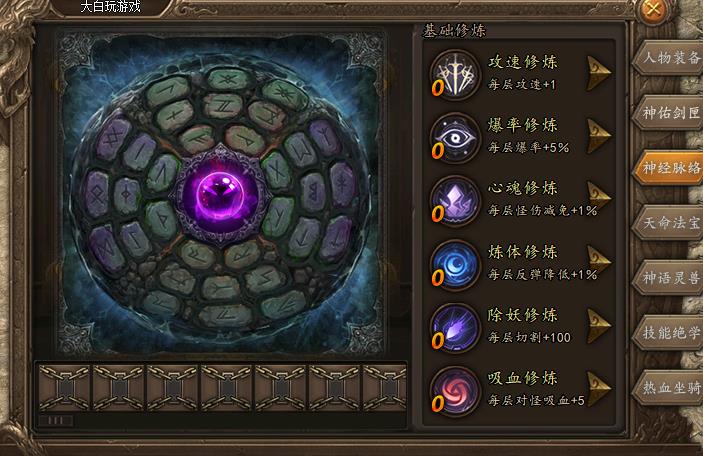Expand the 攻速修炼 golden arrow
This screenshot has width=703, height=456.
point(599,73)
